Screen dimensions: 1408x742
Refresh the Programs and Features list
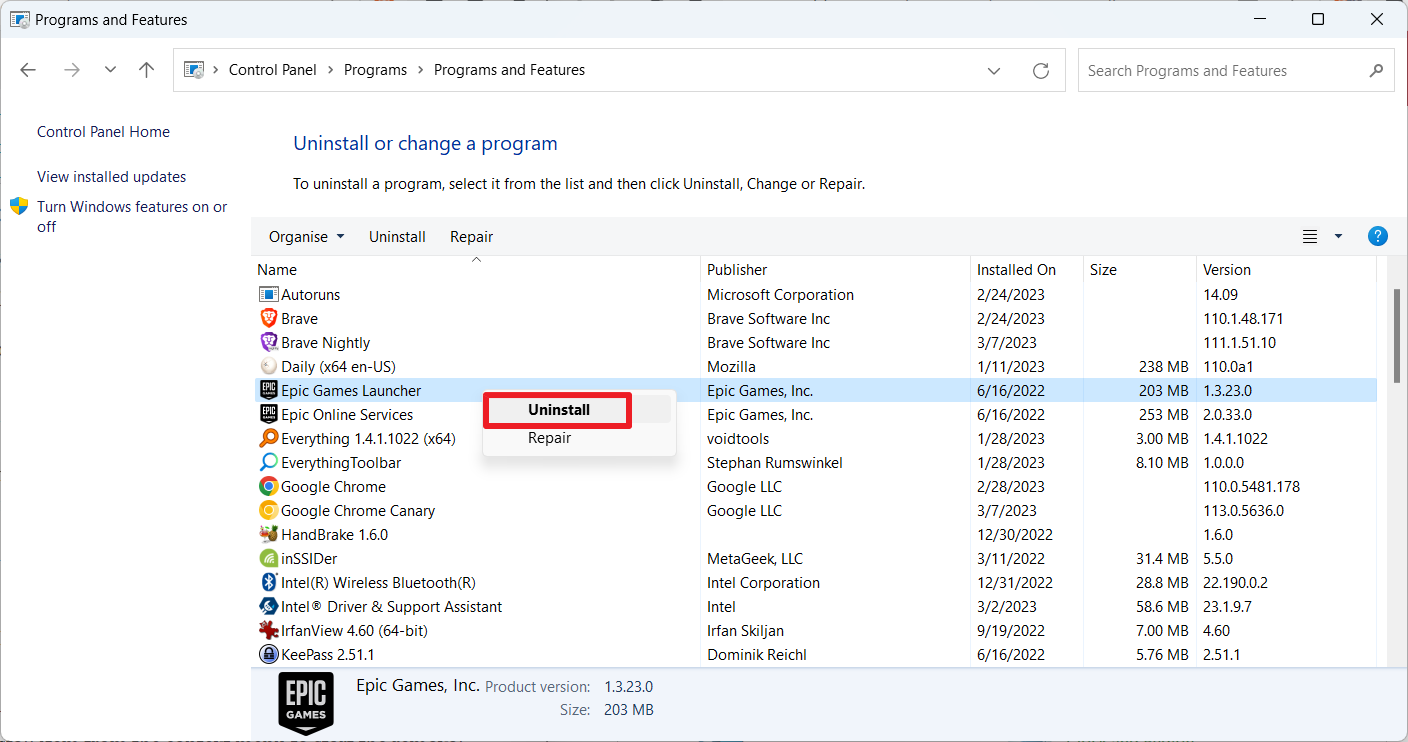[1041, 71]
